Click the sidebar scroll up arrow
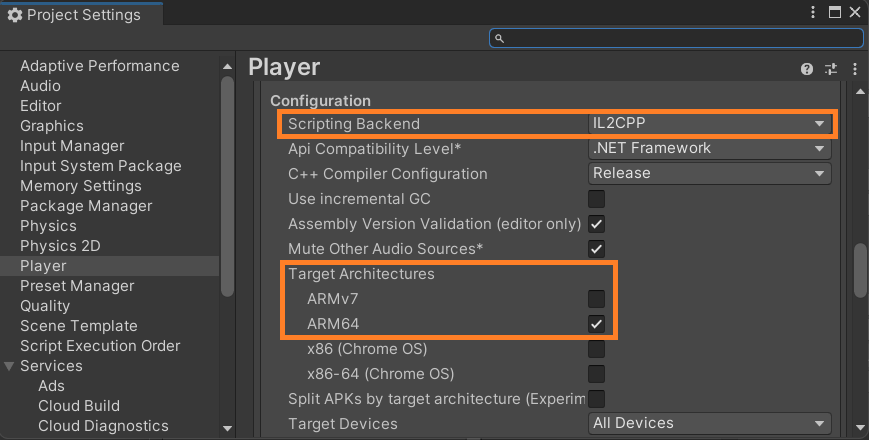 [227, 66]
